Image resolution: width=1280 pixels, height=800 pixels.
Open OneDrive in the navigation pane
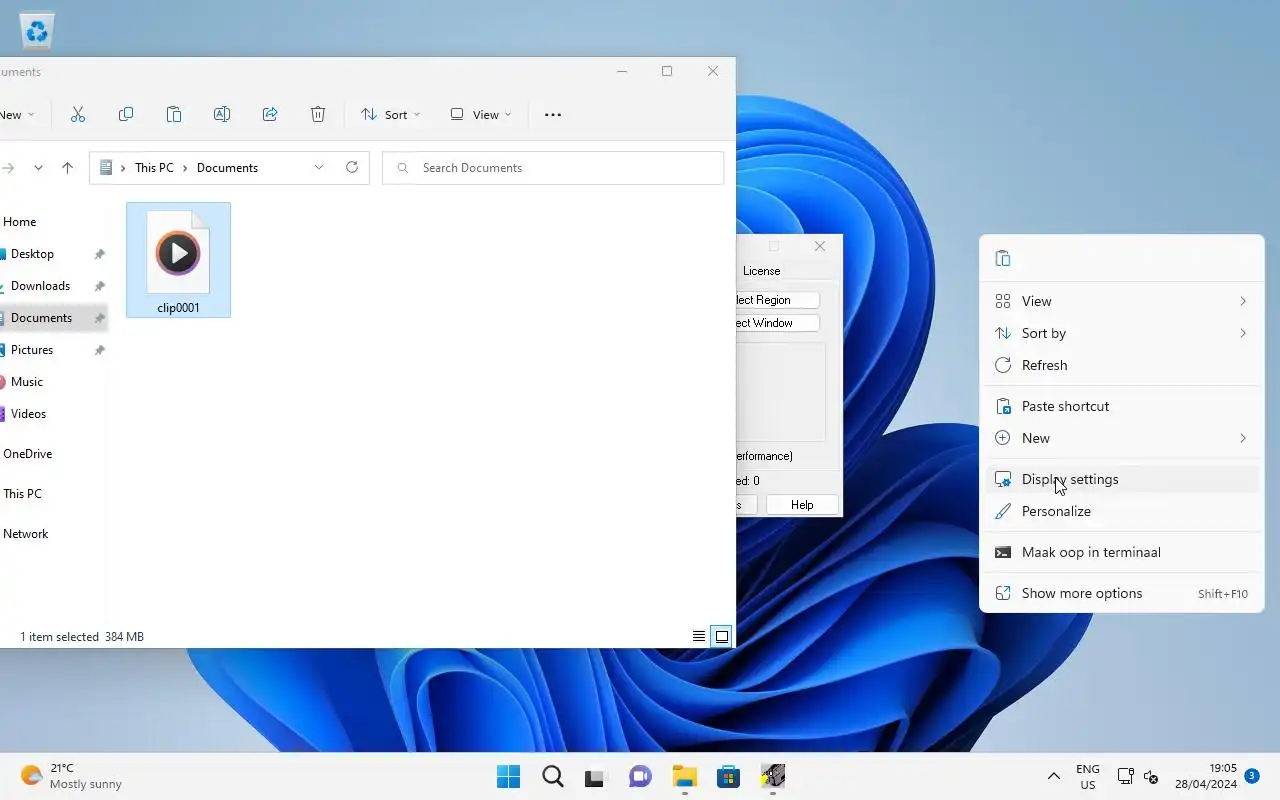27,454
